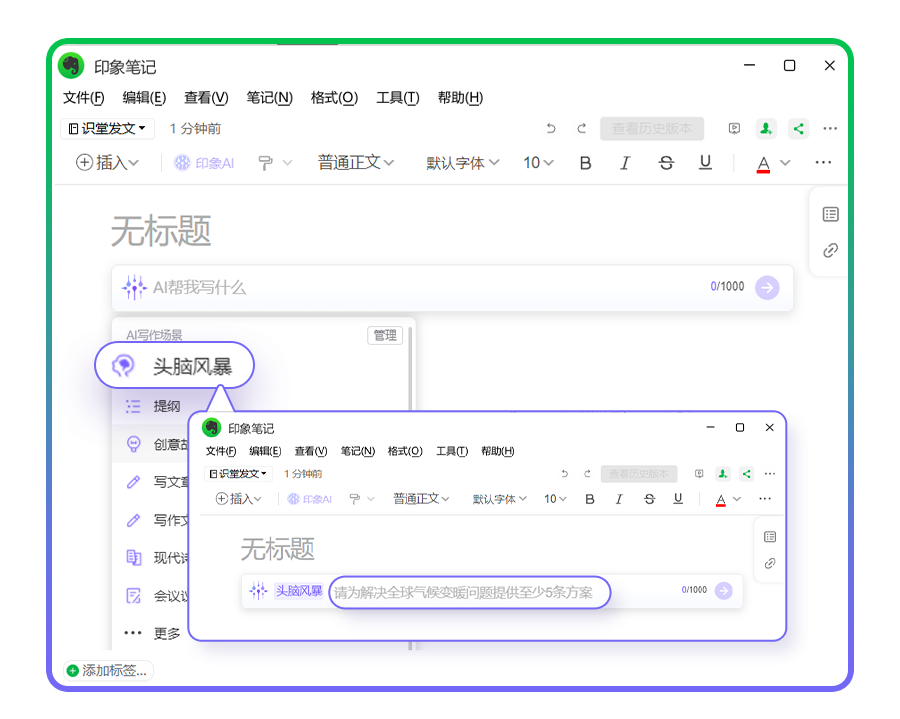Open outline list icon in main right sidebar

pyautogui.click(x=830, y=215)
